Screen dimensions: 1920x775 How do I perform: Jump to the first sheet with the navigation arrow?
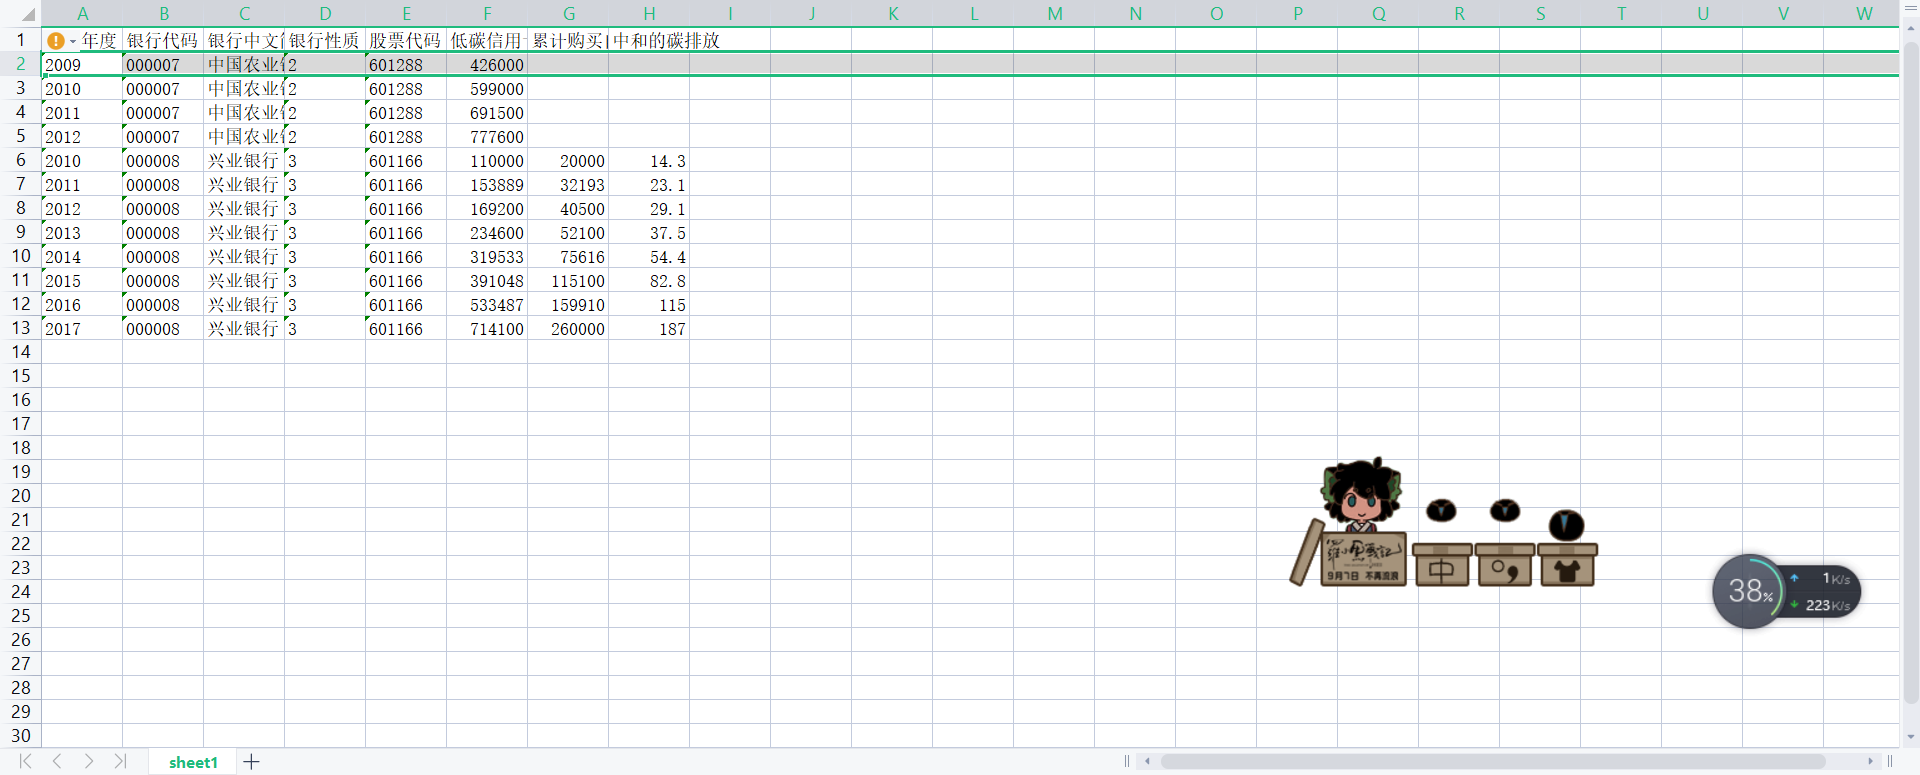pyautogui.click(x=25, y=762)
